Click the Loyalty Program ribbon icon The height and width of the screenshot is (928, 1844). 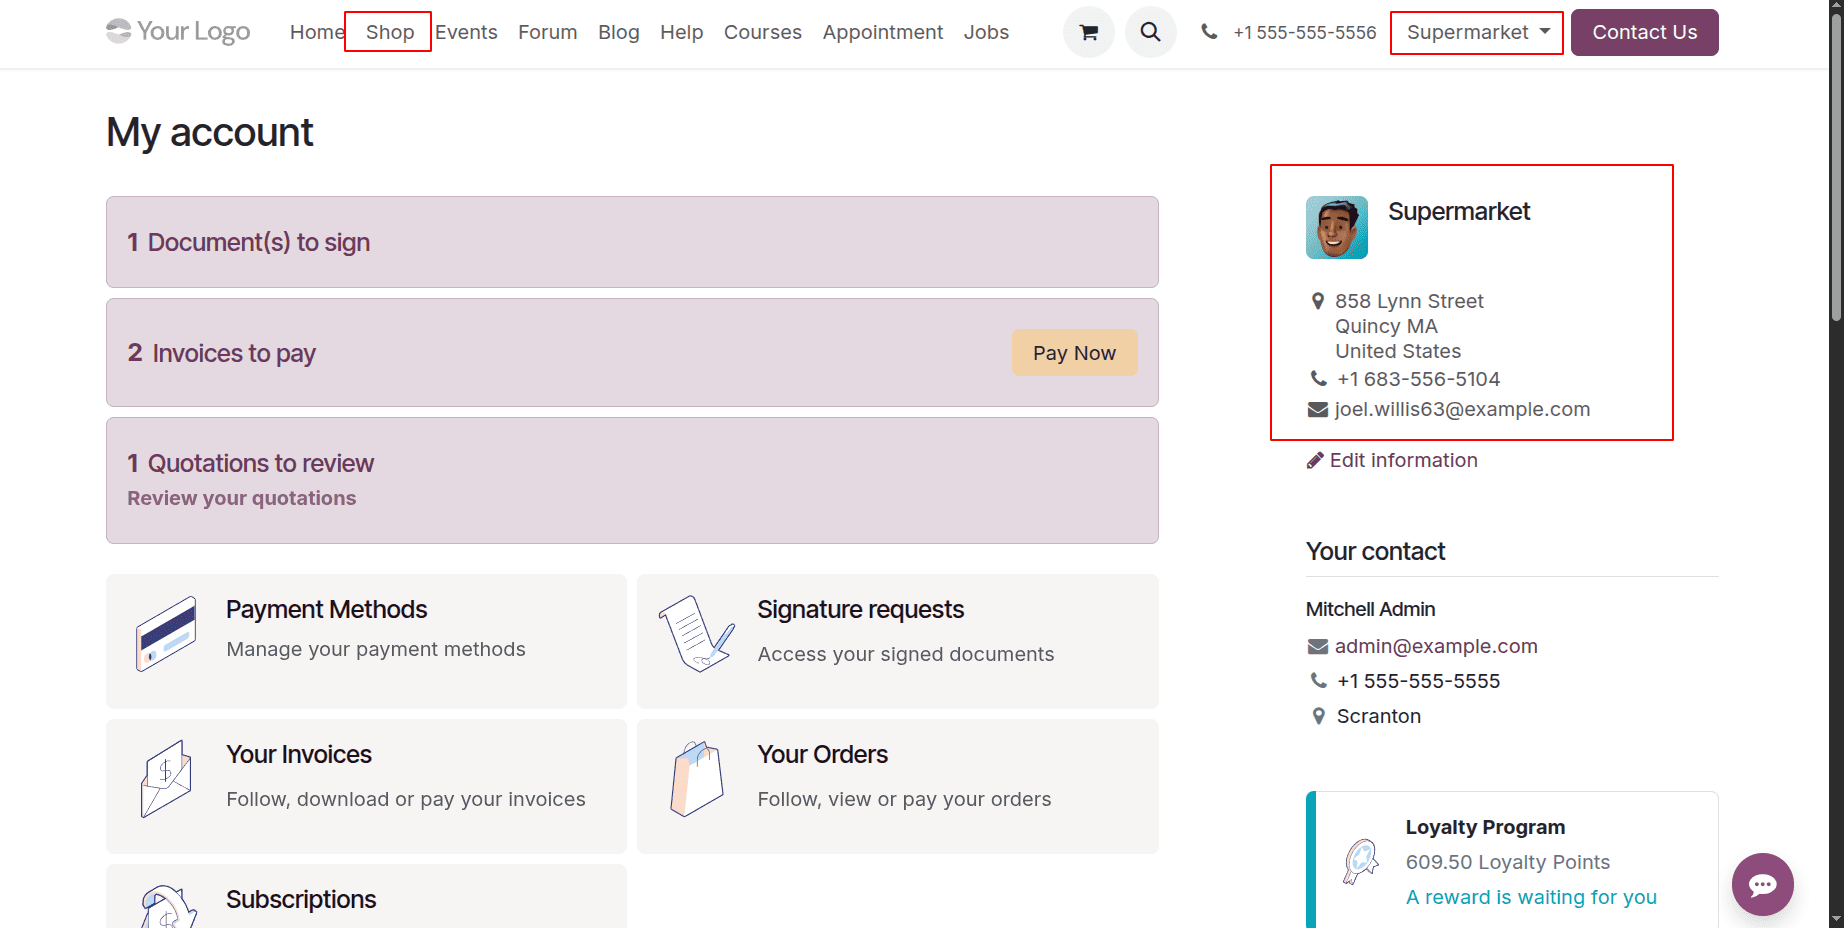(1361, 862)
